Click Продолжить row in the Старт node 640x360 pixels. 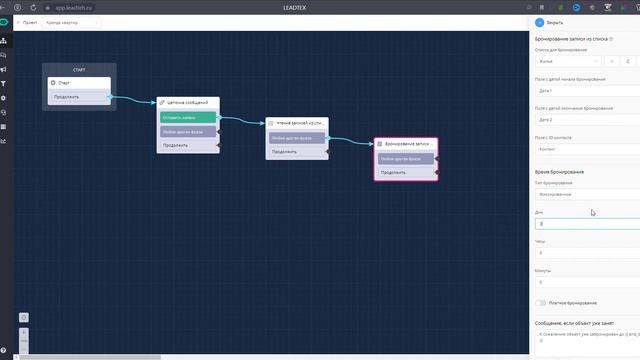click(x=79, y=97)
